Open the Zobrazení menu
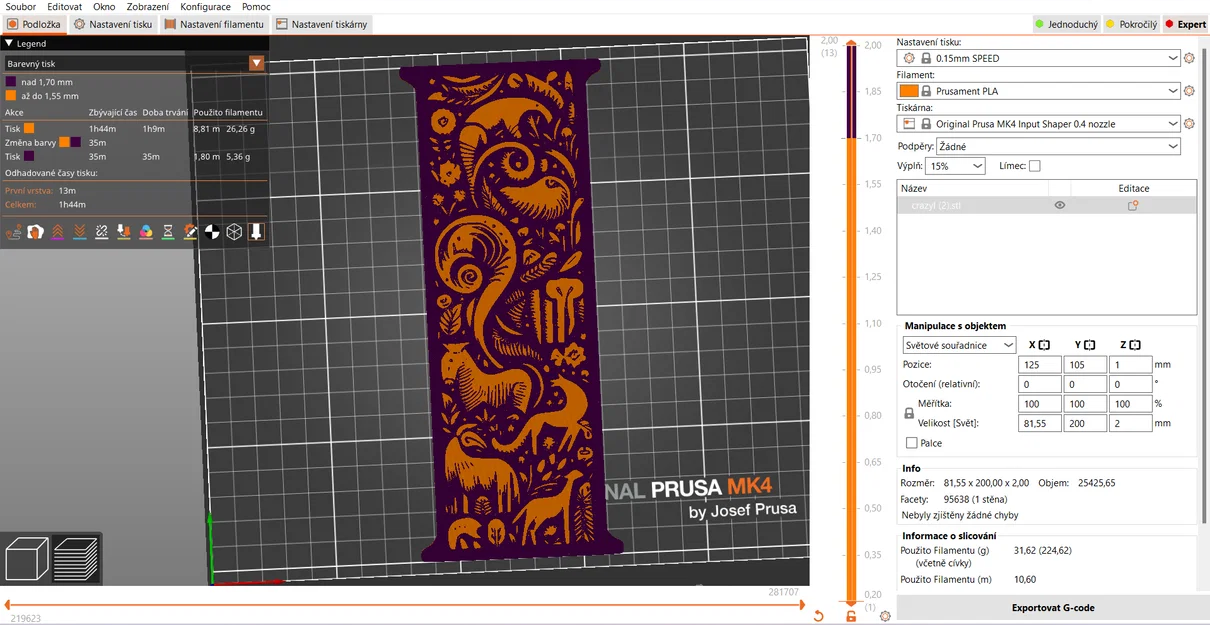This screenshot has height=625, width=1210. (147, 7)
